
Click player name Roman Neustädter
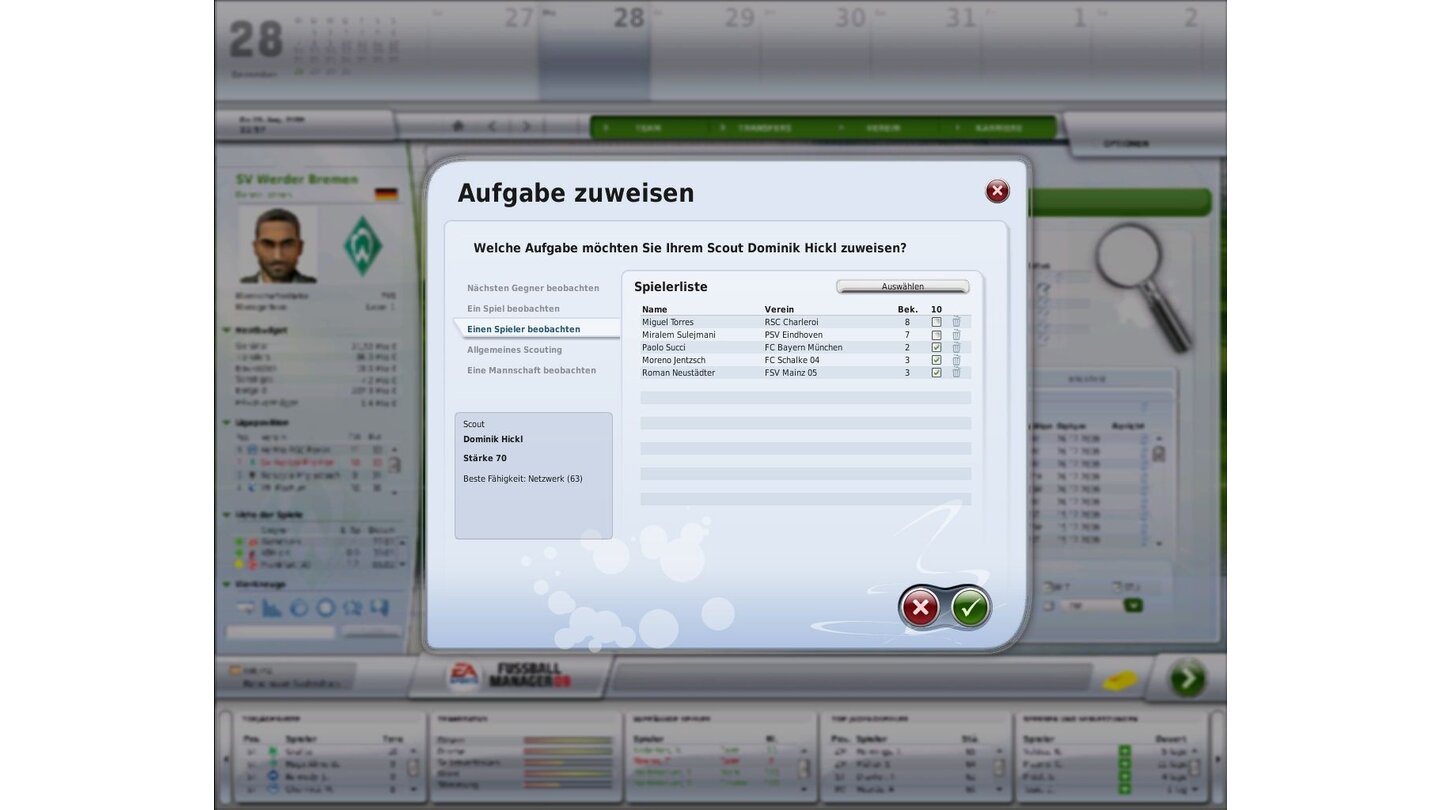coord(678,372)
